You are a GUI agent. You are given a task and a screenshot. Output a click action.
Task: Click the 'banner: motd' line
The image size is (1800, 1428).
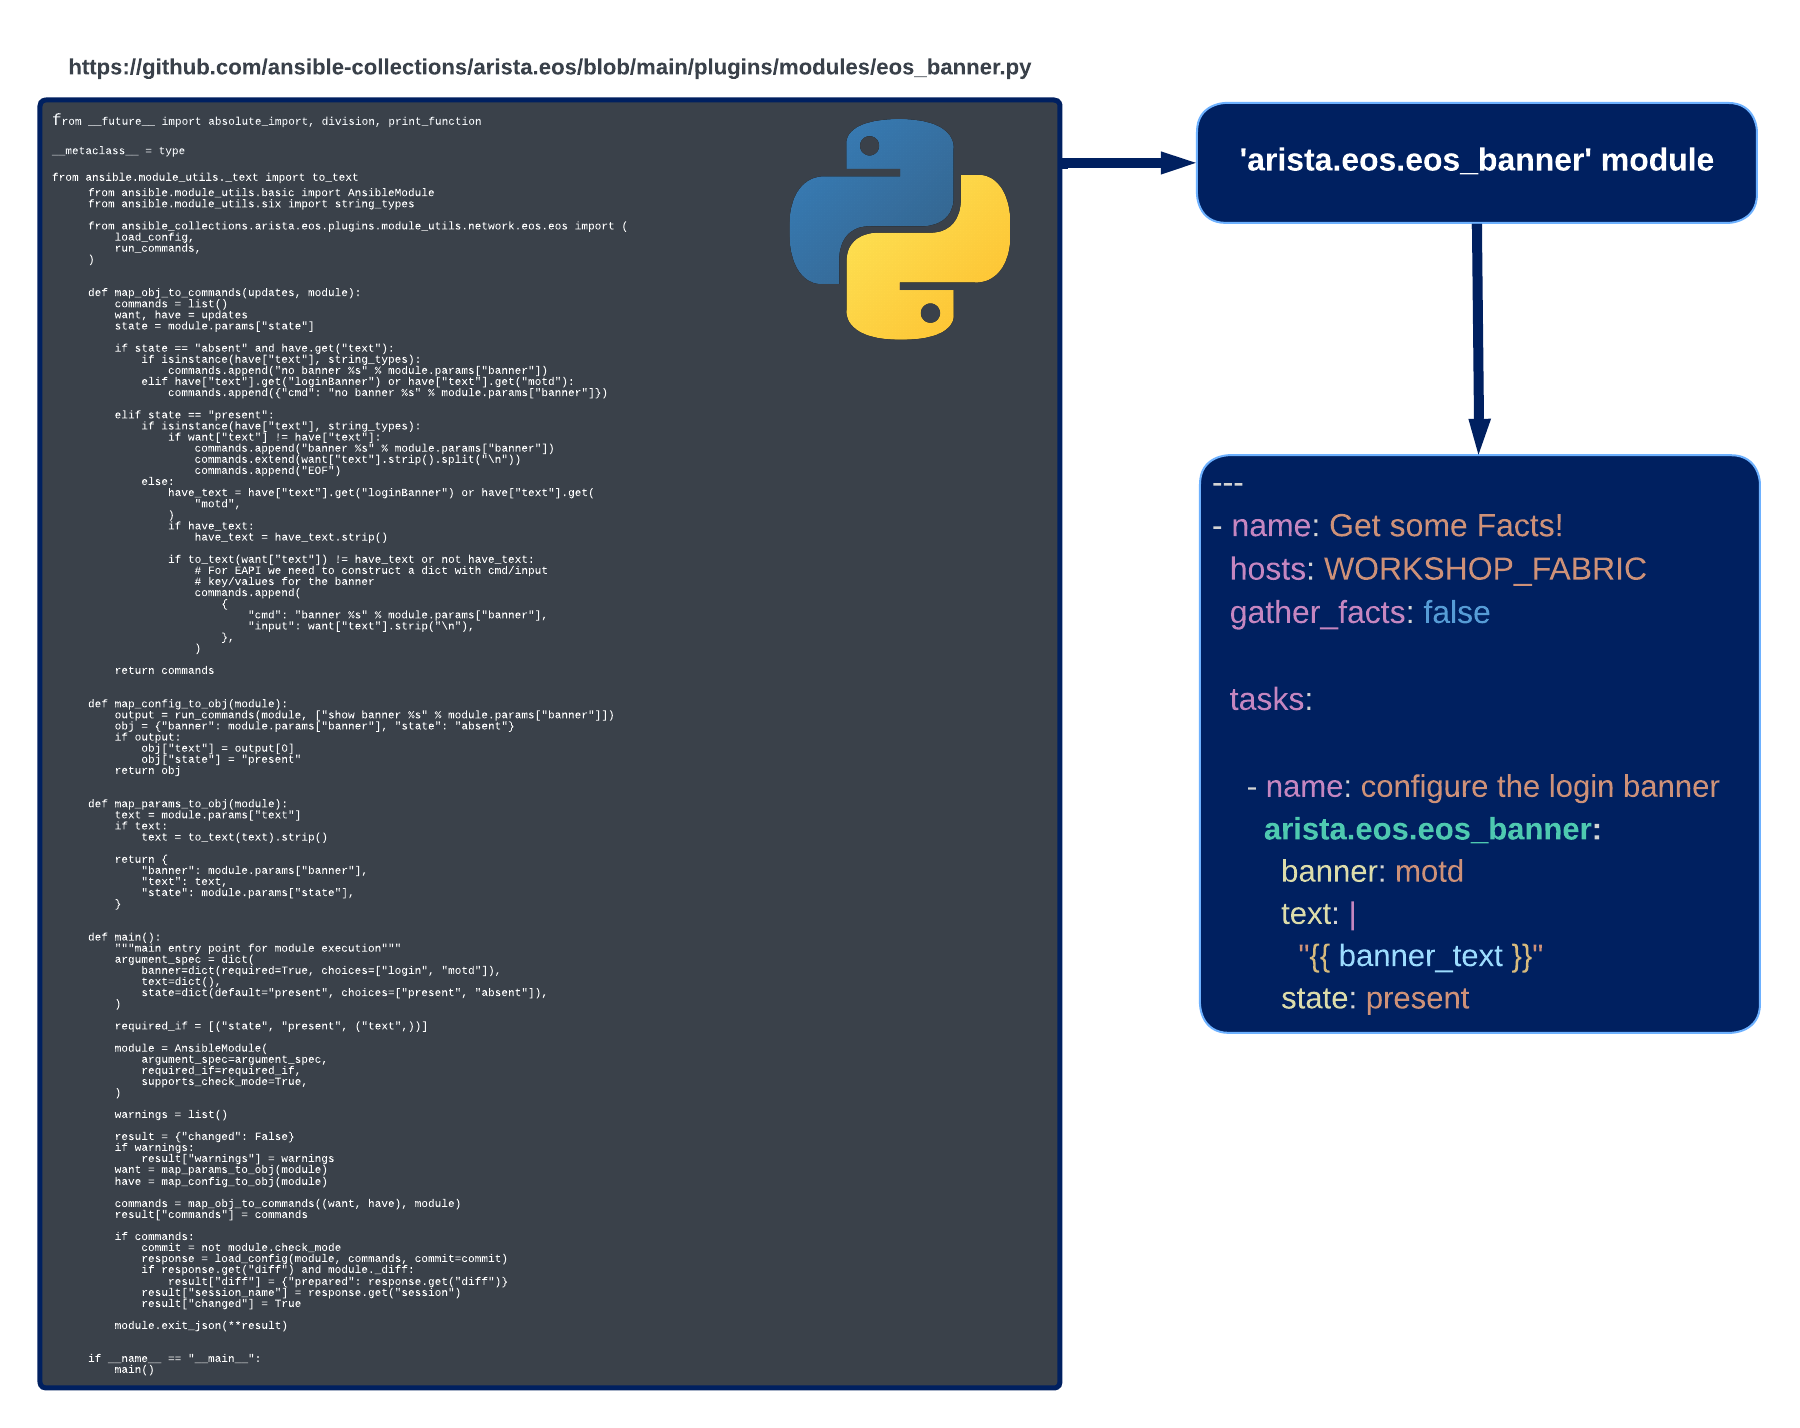pos(1371,872)
